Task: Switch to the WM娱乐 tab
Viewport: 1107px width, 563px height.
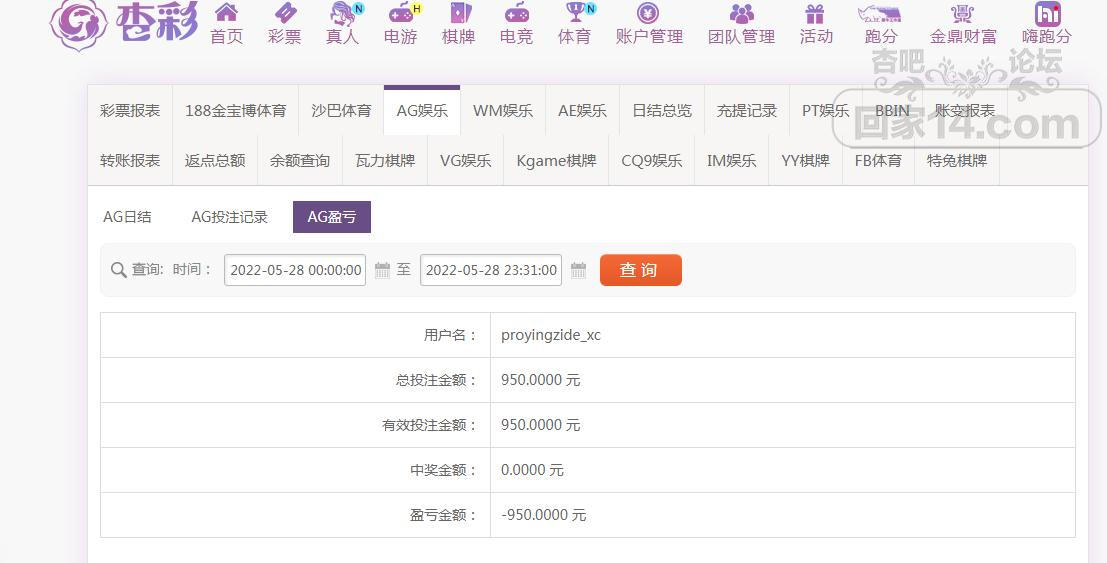Action: (x=503, y=111)
